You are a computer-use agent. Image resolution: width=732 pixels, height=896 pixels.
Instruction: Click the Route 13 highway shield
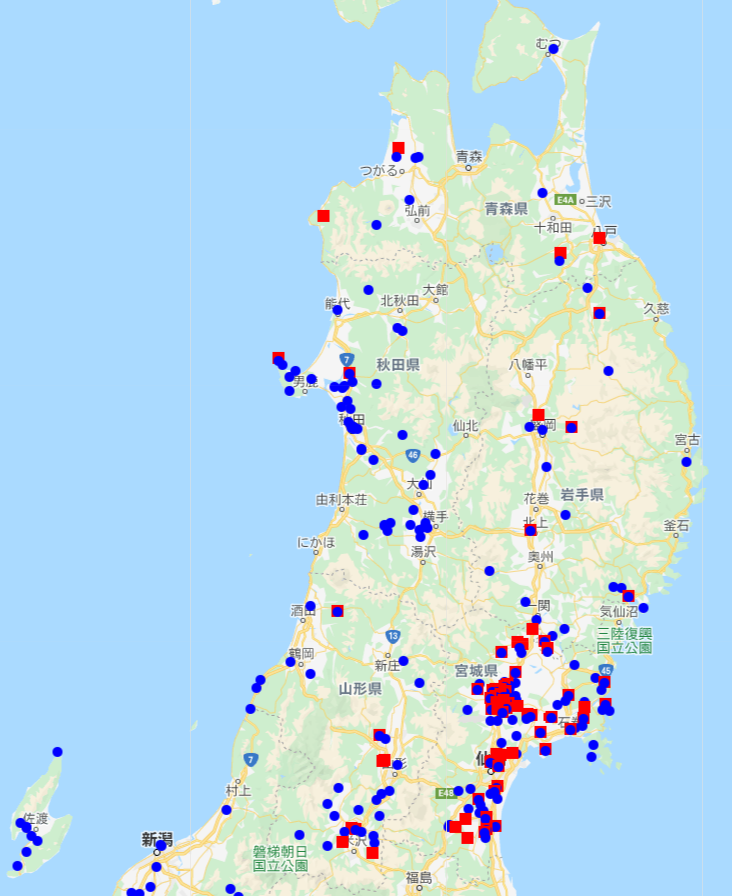(393, 636)
